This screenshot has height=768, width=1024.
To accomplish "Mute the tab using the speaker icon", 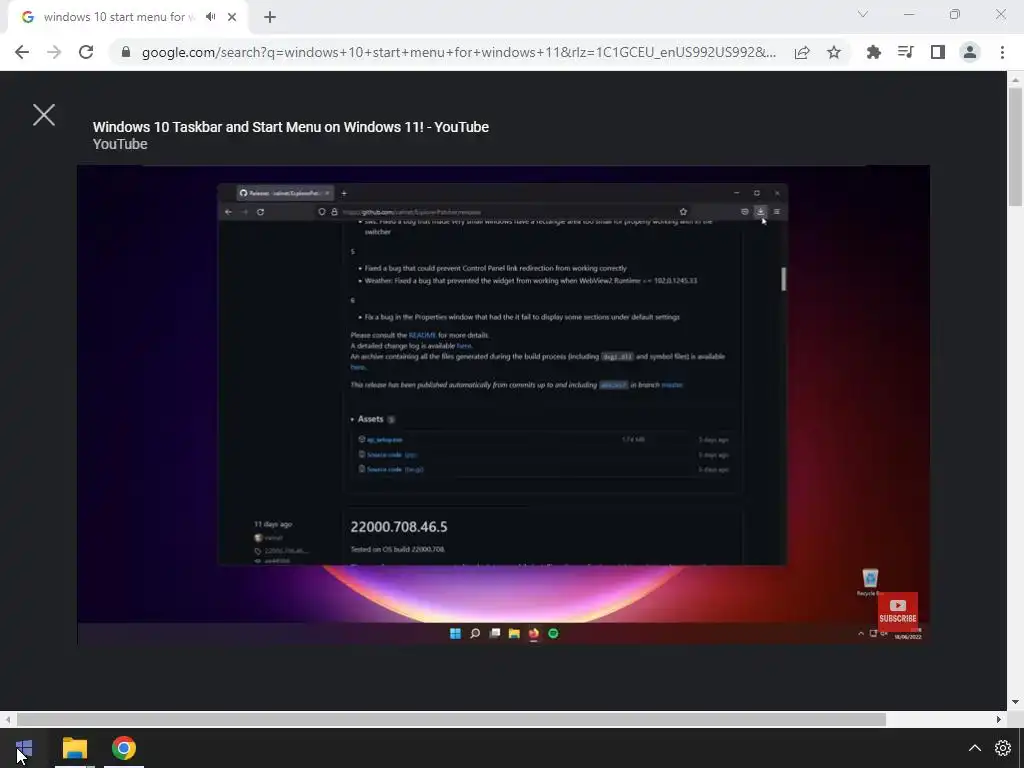I will click(210, 17).
